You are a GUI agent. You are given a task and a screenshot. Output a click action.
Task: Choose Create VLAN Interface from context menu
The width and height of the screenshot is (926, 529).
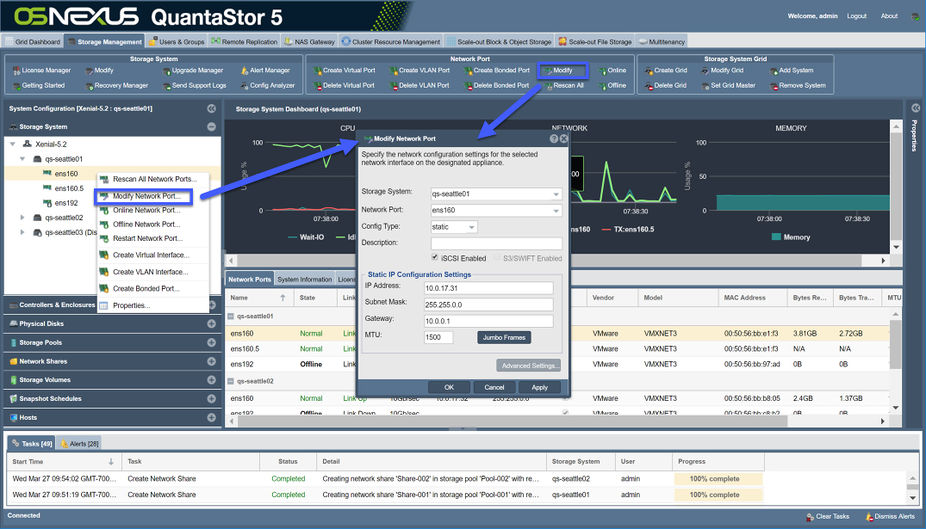pos(151,272)
